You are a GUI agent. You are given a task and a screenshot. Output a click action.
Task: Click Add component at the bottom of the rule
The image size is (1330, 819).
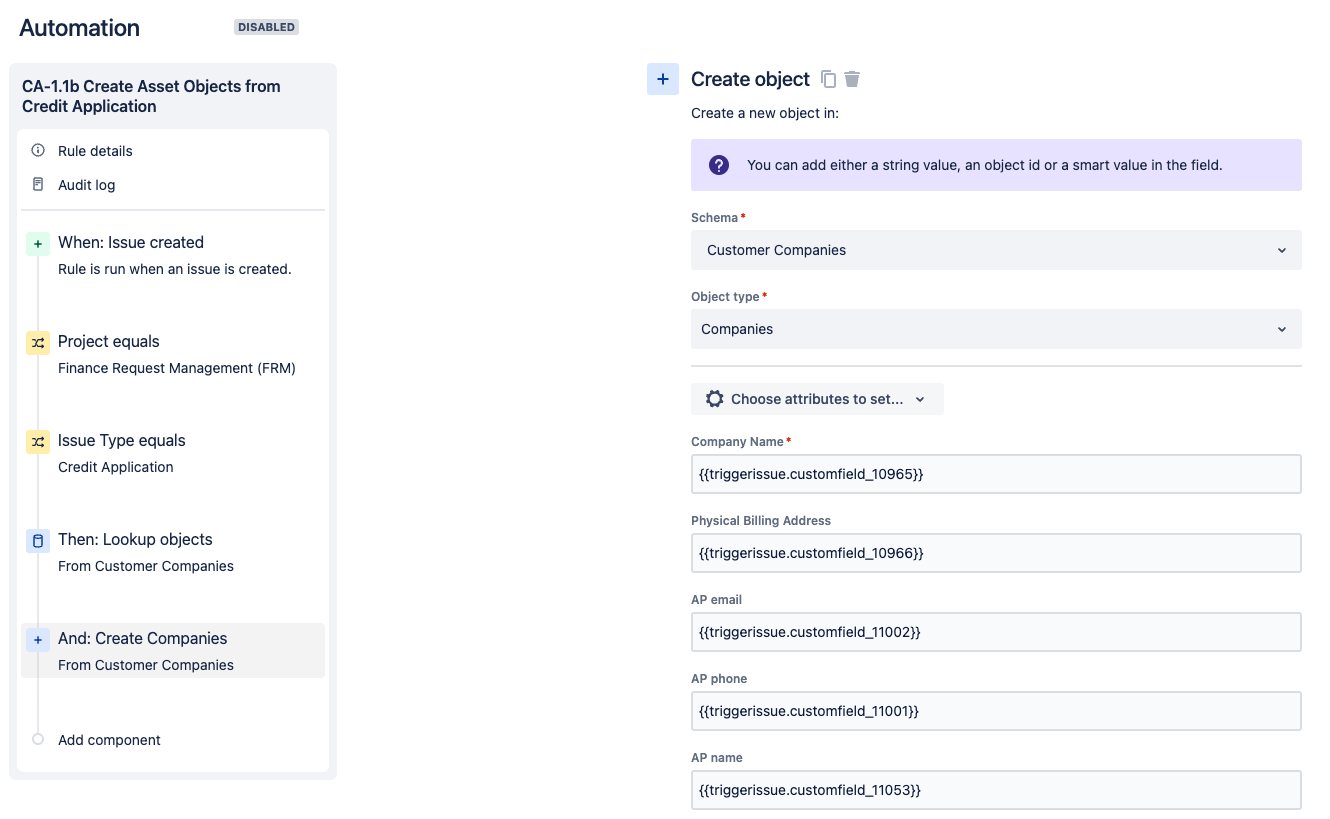click(x=108, y=740)
